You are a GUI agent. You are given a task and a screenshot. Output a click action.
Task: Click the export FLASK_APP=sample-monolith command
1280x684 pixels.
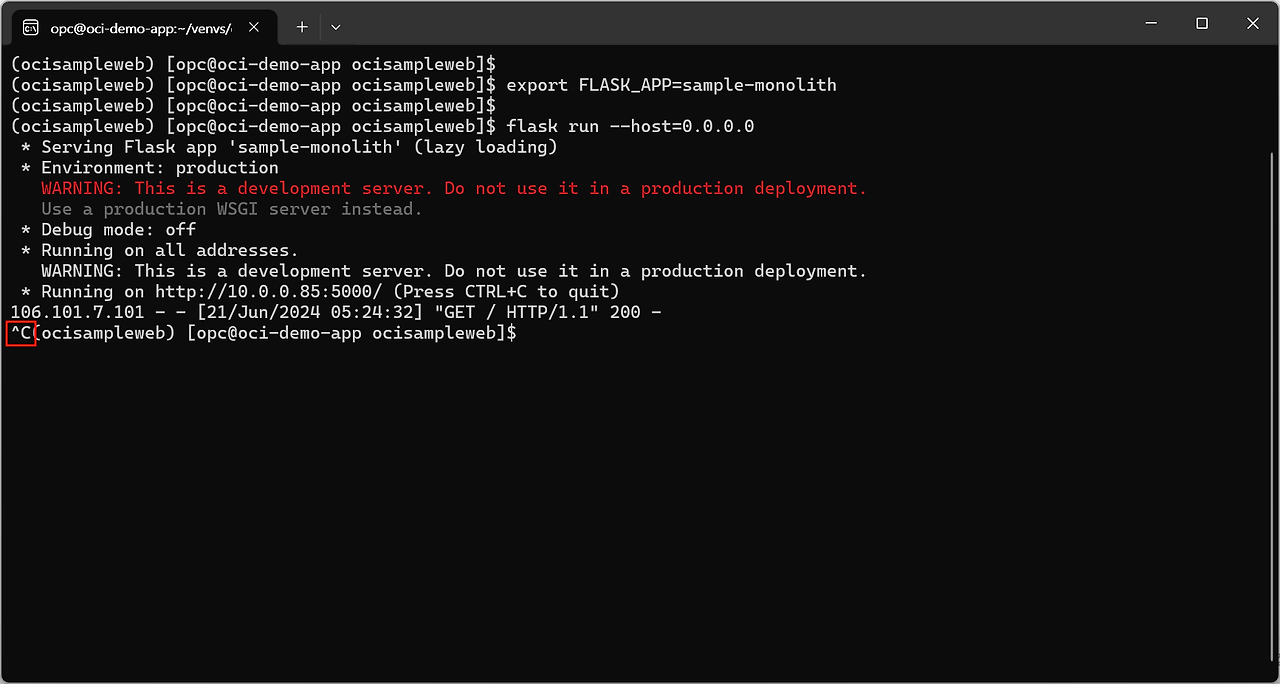point(671,85)
